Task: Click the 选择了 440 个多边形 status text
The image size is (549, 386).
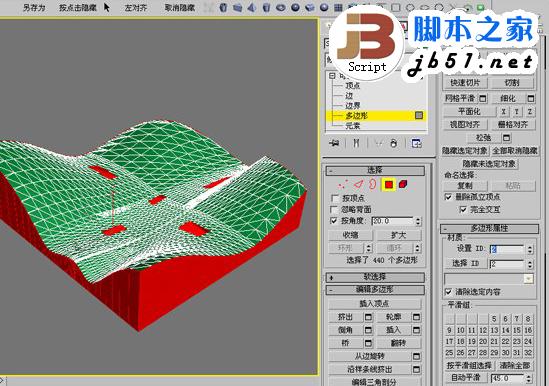Action: (x=382, y=260)
